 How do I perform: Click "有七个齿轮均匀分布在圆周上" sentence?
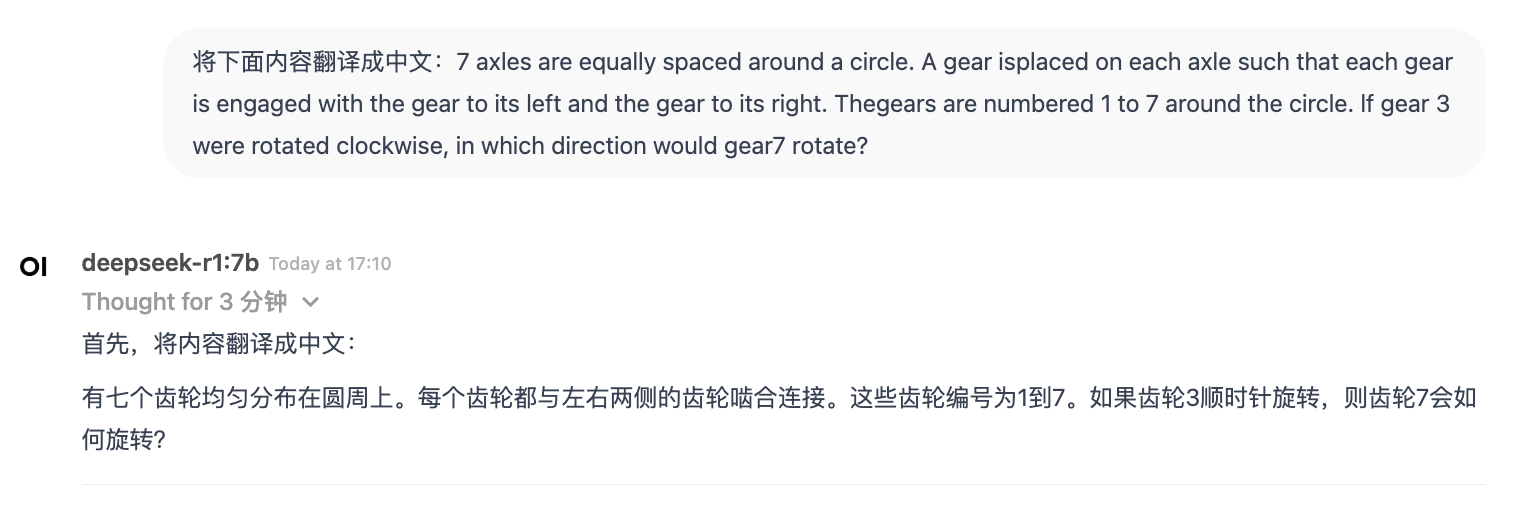point(236,399)
